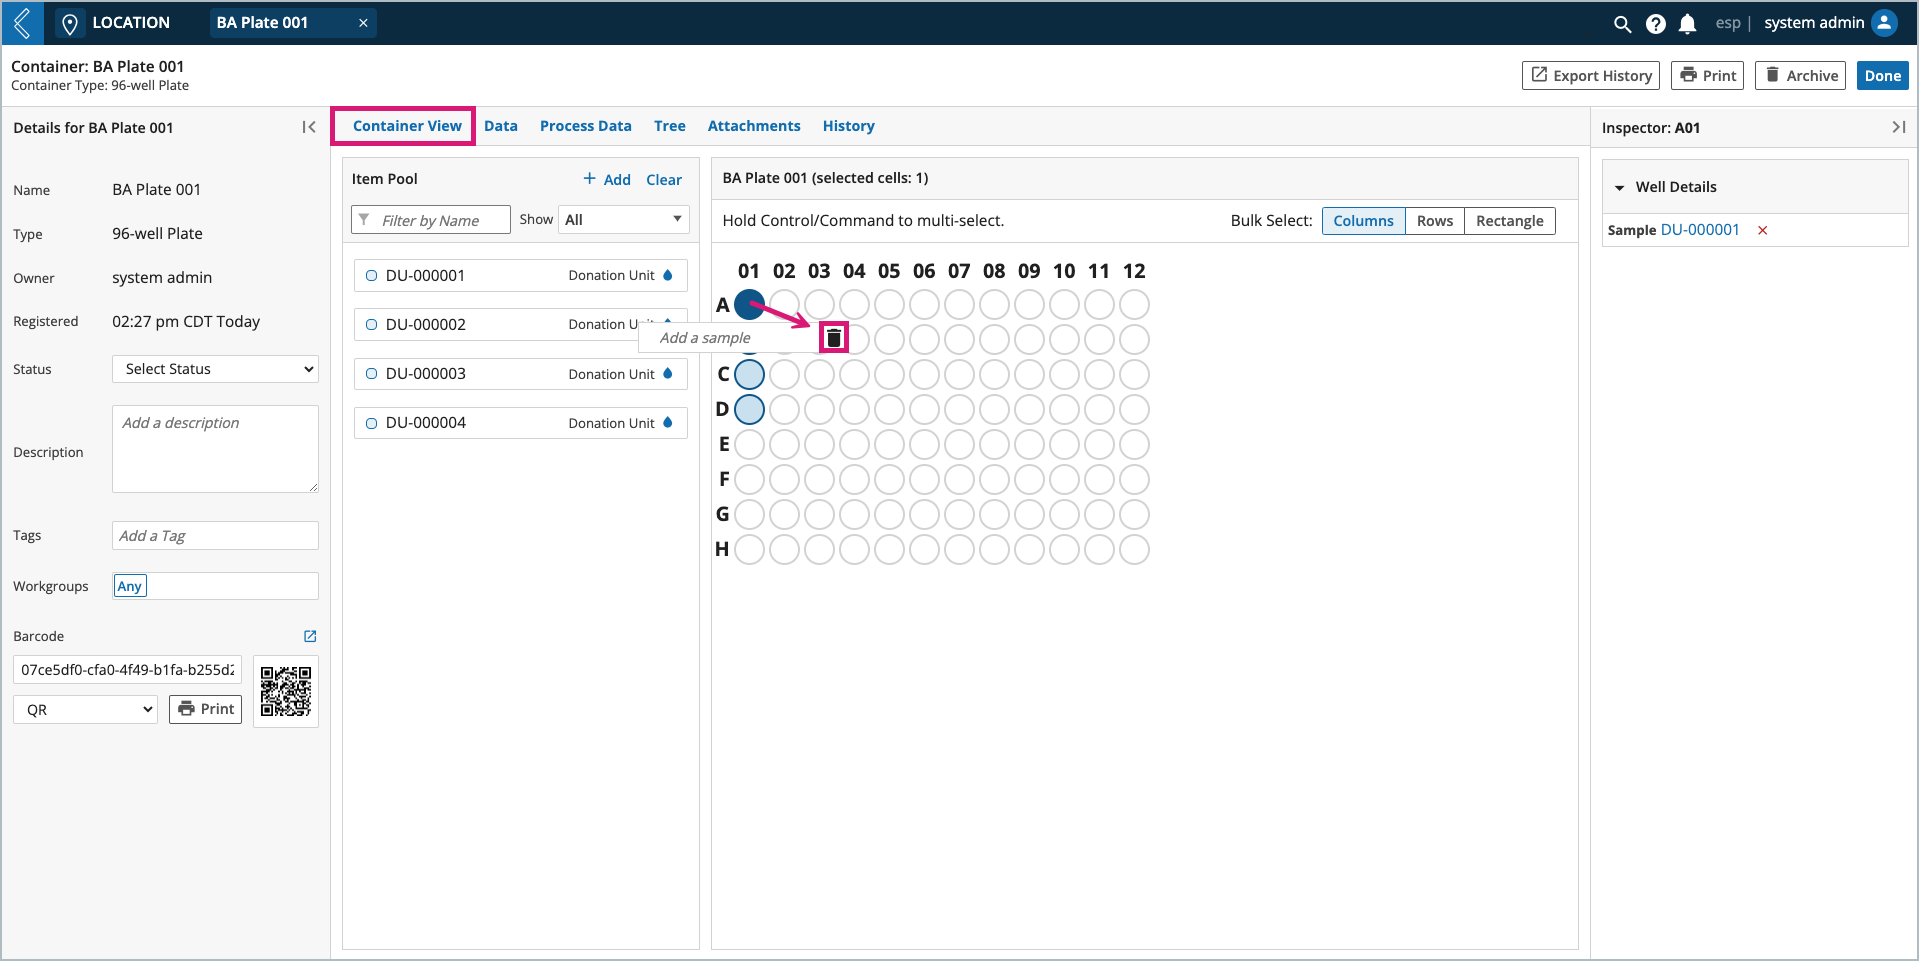The height and width of the screenshot is (961, 1919).
Task: Click the trash icon beside Add a sample
Action: coord(834,338)
